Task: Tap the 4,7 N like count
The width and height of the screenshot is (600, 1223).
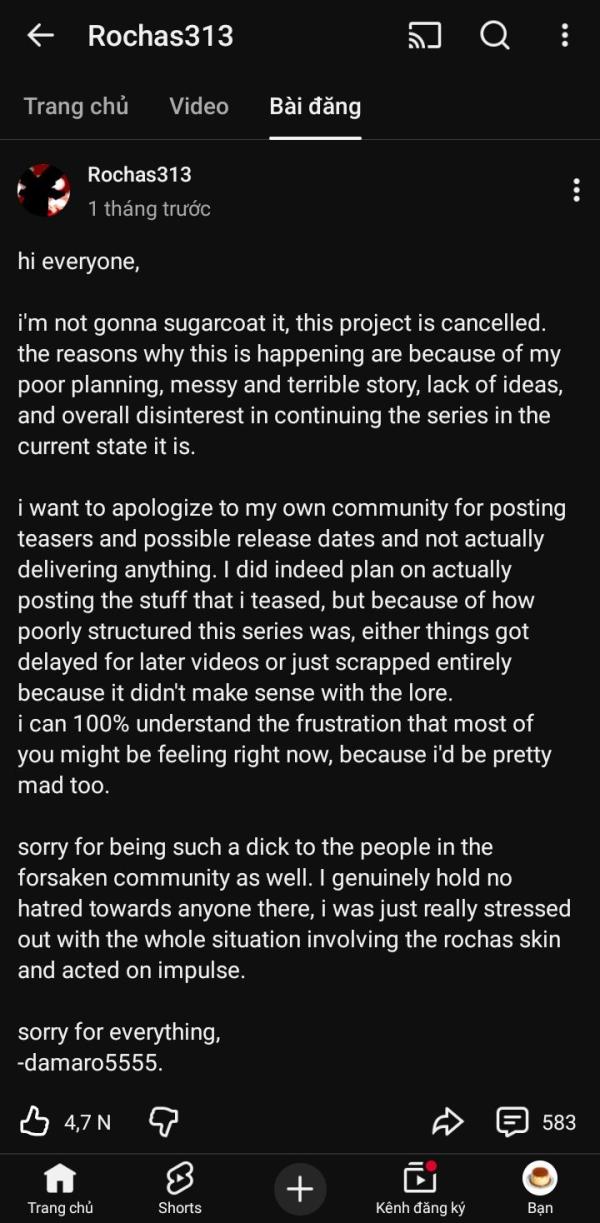Action: coord(88,1123)
